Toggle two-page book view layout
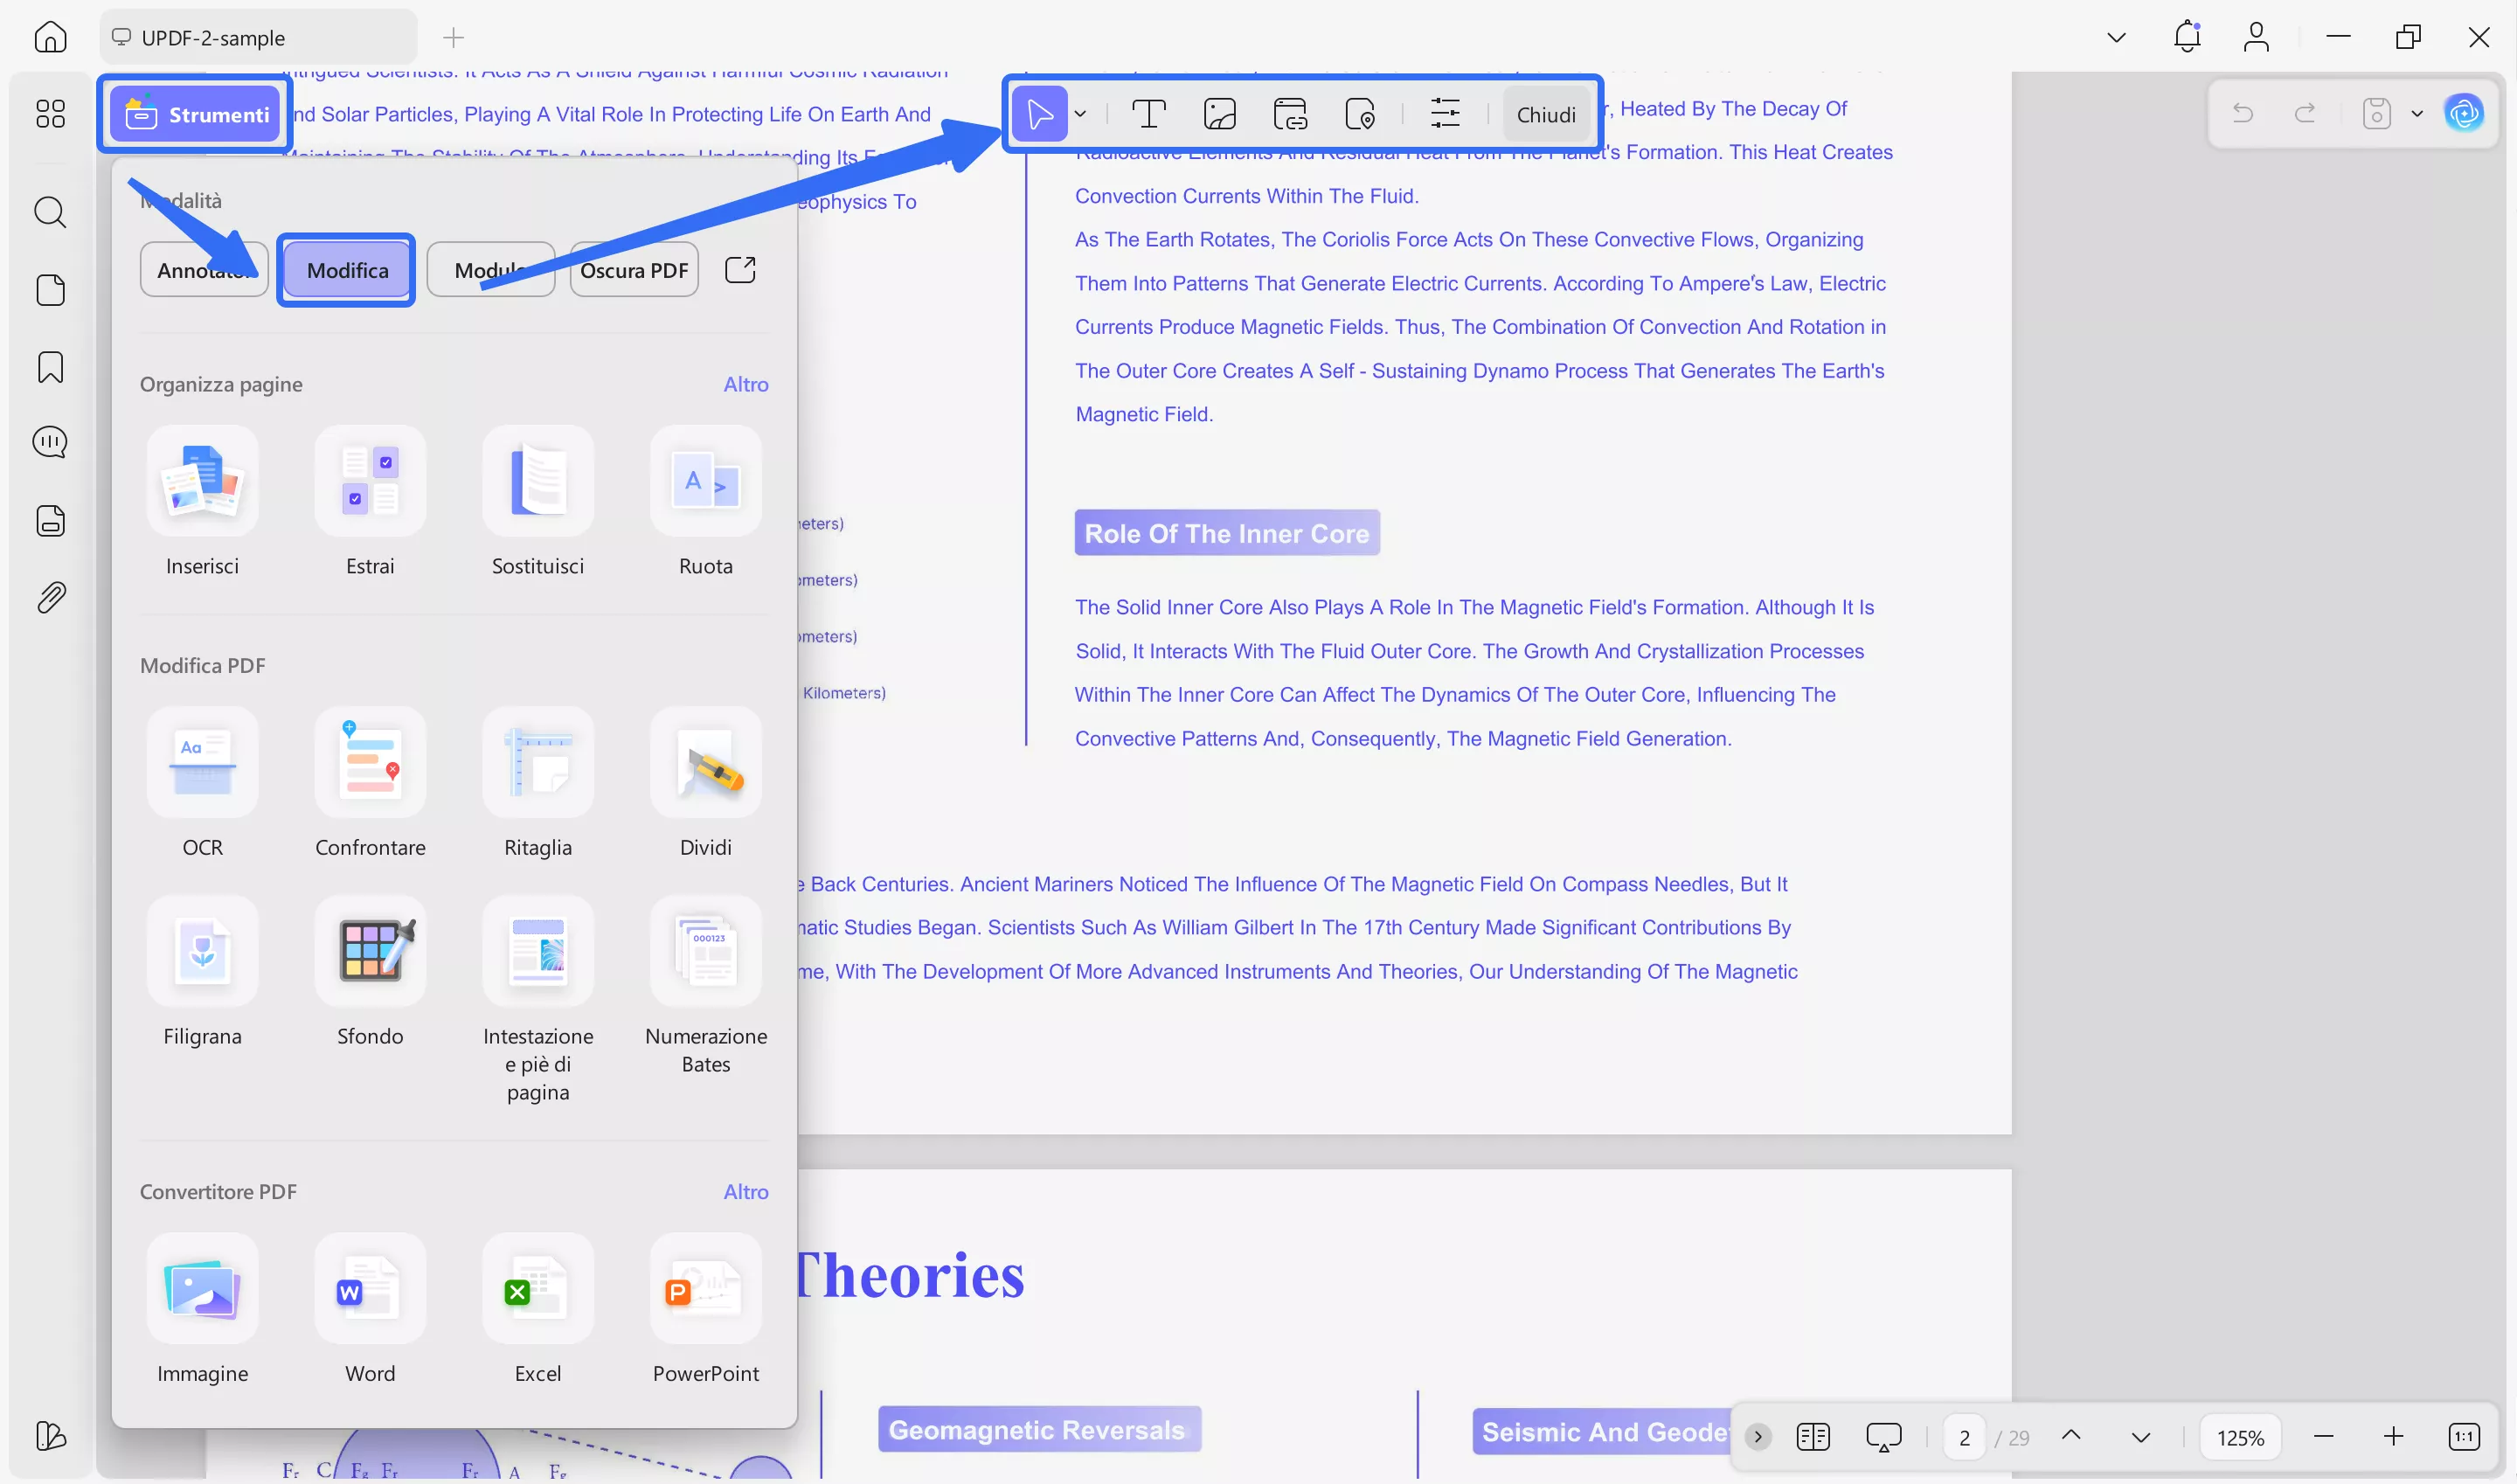Screen dimensions: 2517x1484 [1814, 1436]
